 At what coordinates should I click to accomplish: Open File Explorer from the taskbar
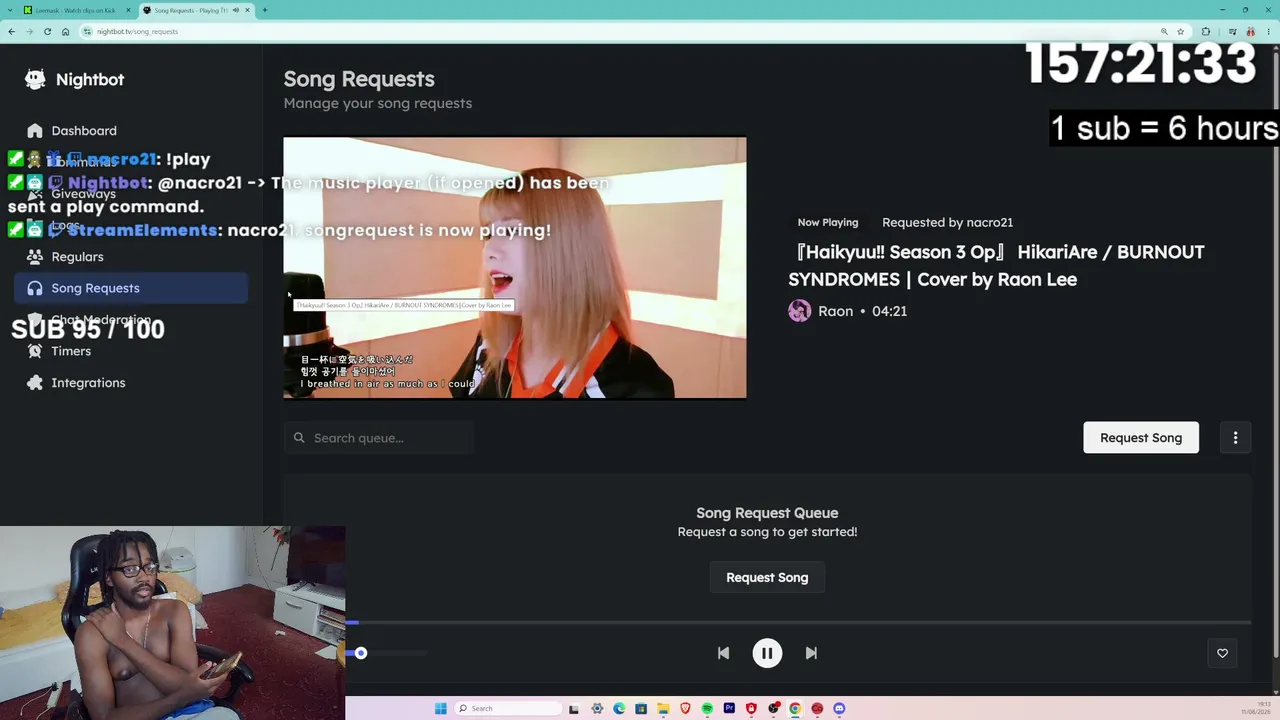coord(663,709)
